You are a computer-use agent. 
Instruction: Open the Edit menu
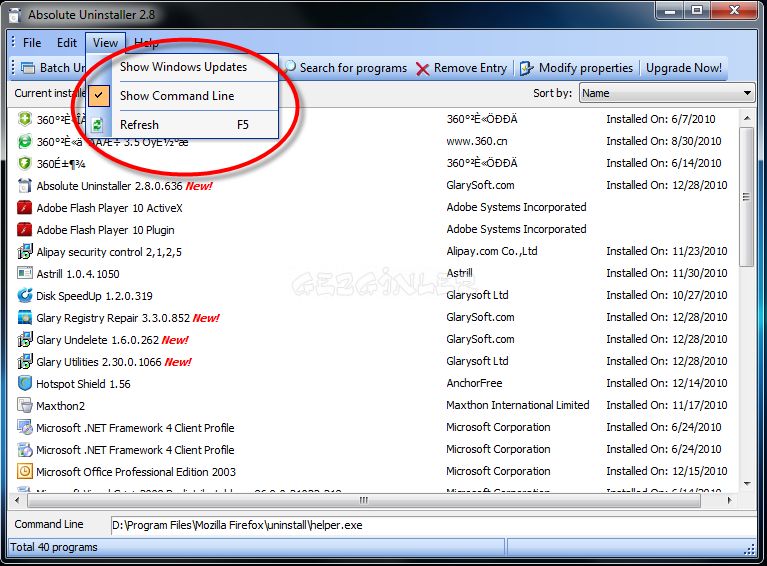[x=67, y=43]
